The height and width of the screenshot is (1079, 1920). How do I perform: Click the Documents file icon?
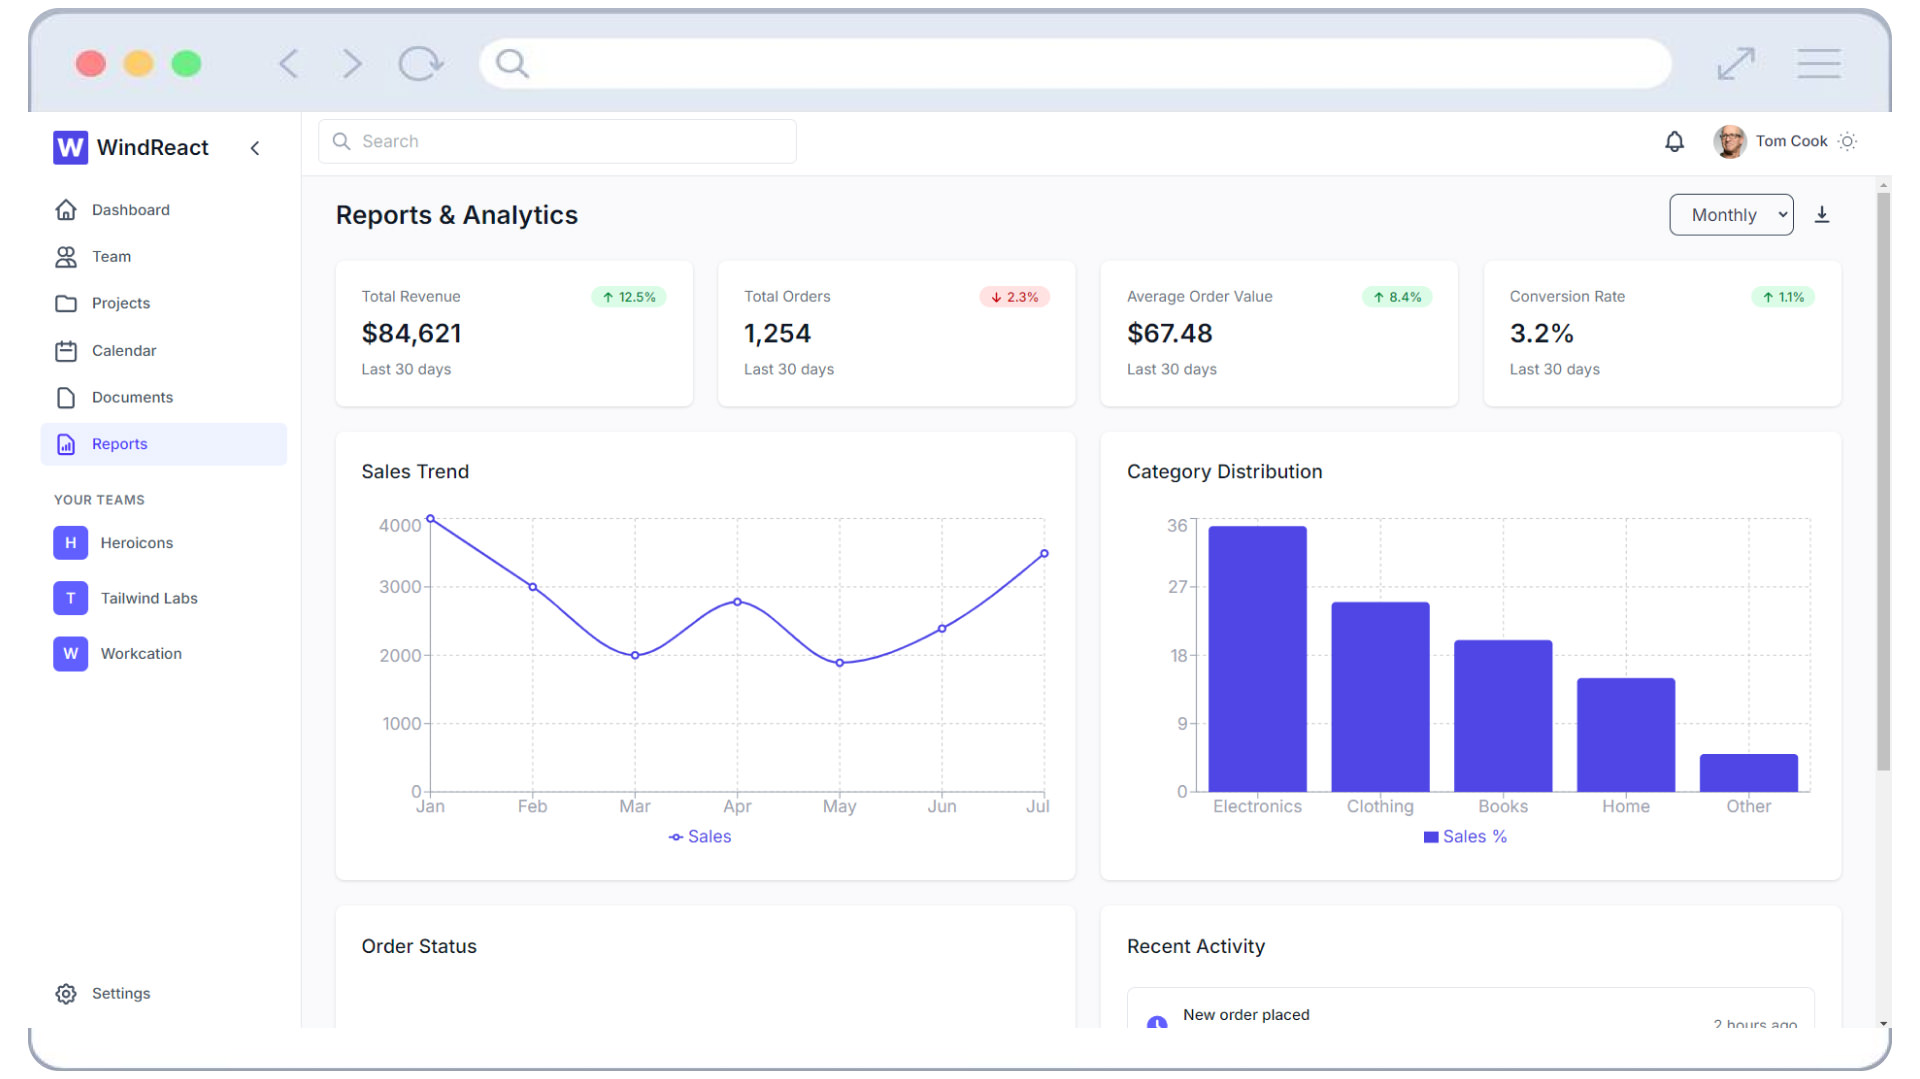pos(66,398)
